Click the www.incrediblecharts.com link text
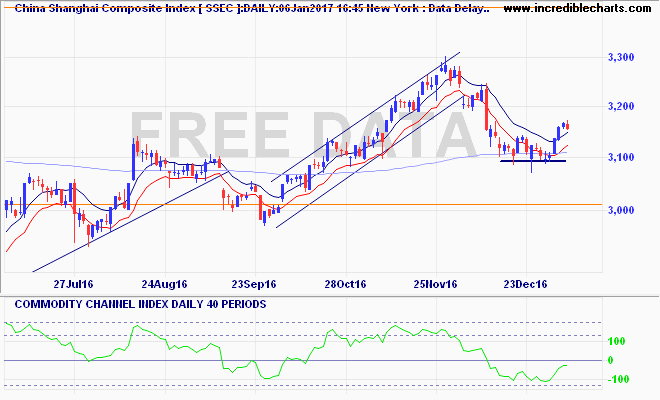The width and height of the screenshot is (660, 400). coord(577,8)
